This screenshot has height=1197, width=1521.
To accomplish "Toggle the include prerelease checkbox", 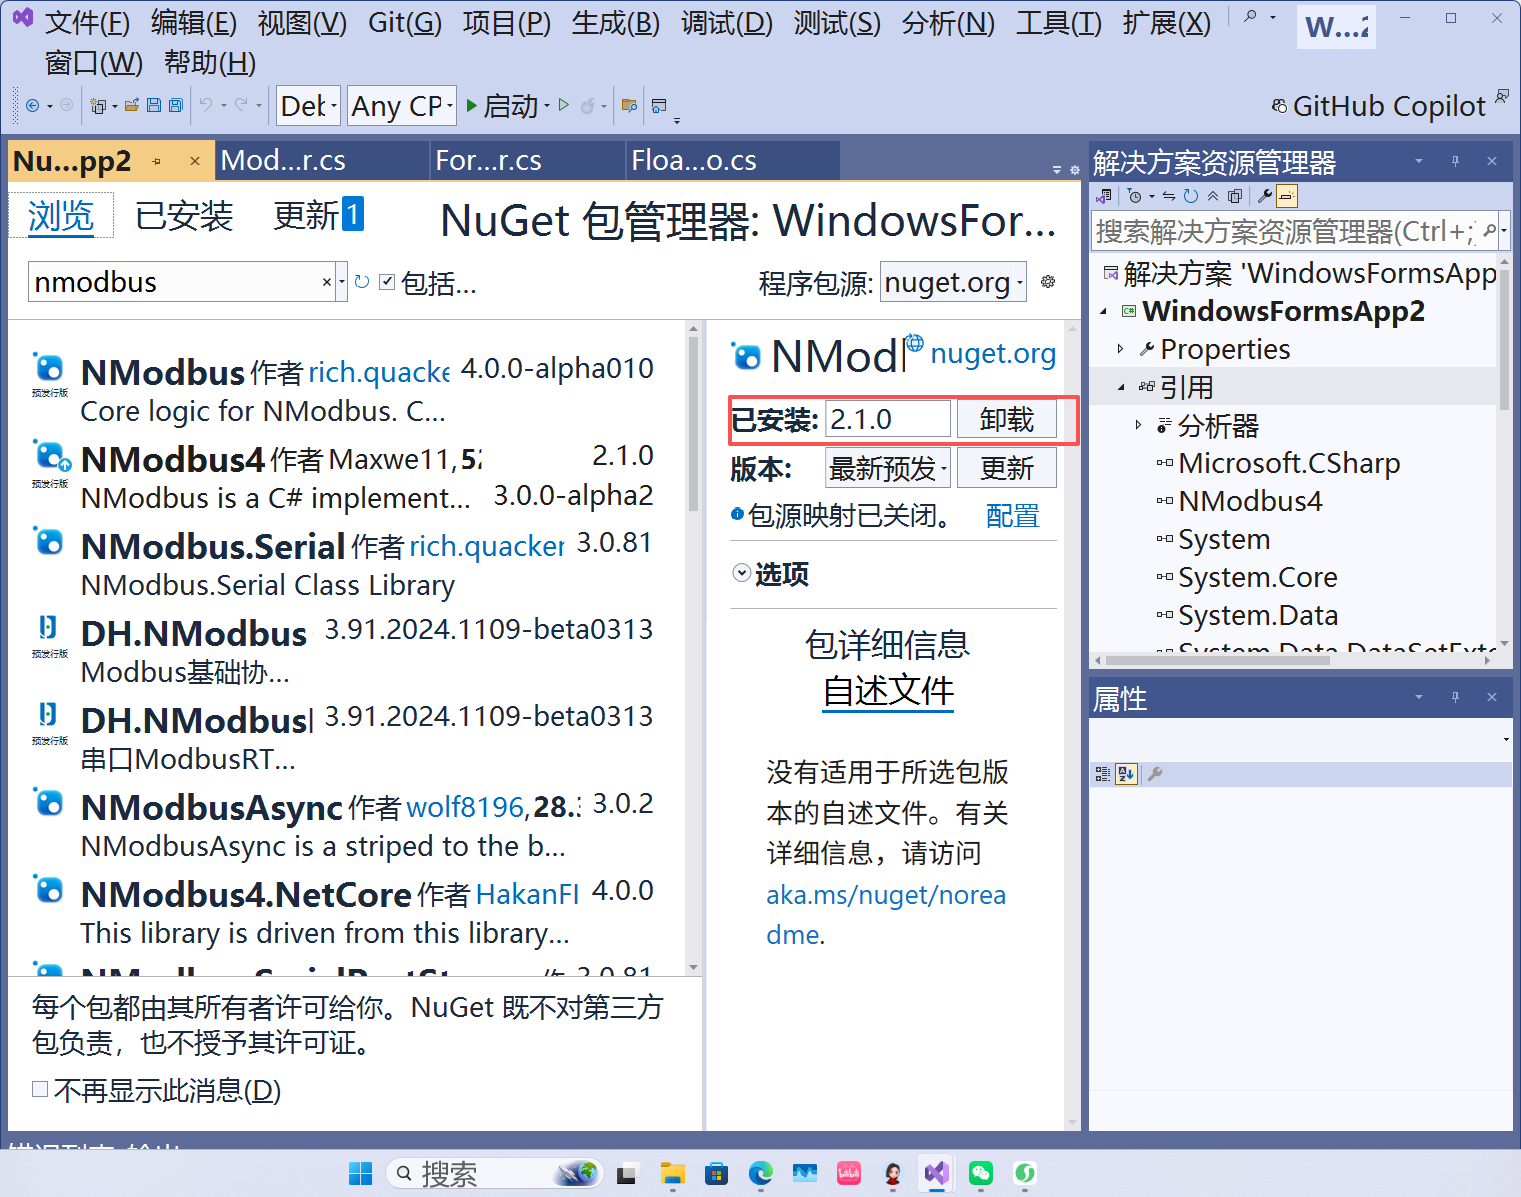I will tap(387, 282).
